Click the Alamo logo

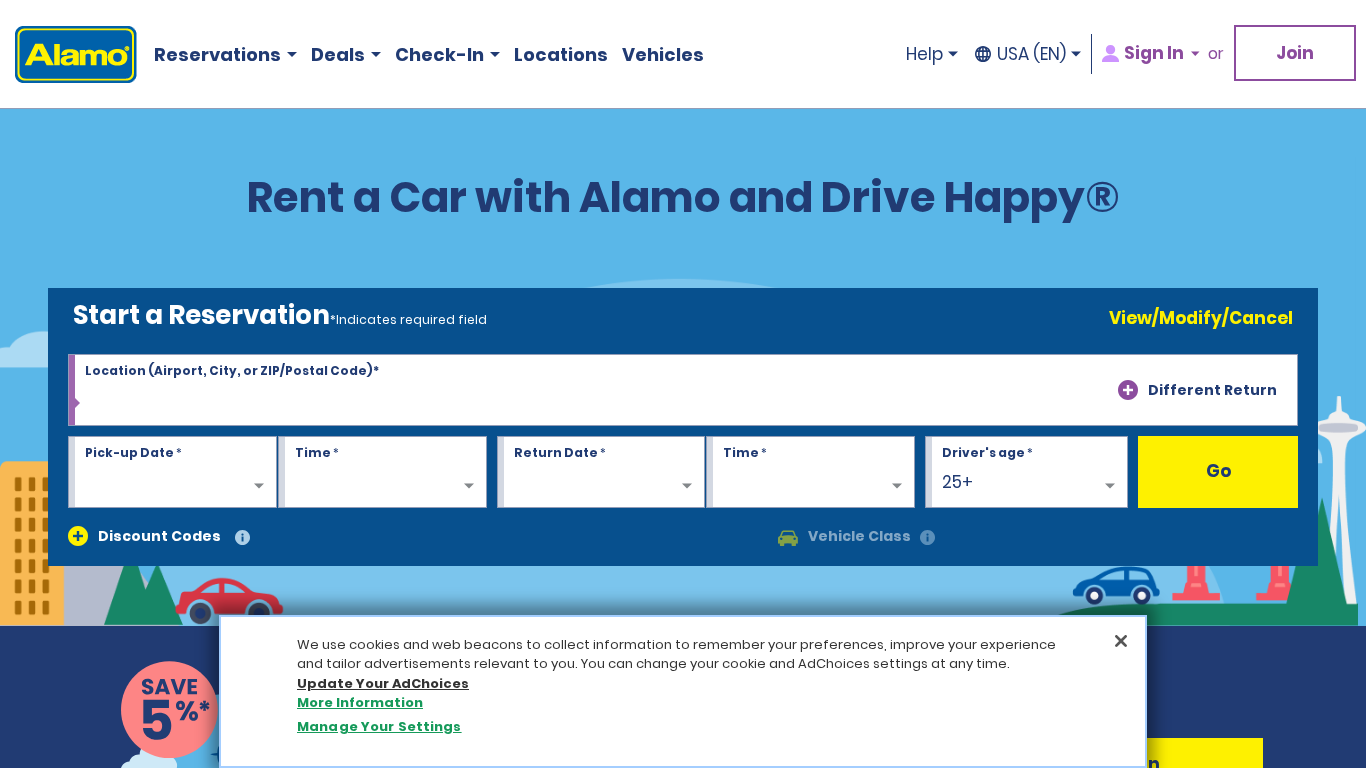click(x=76, y=54)
